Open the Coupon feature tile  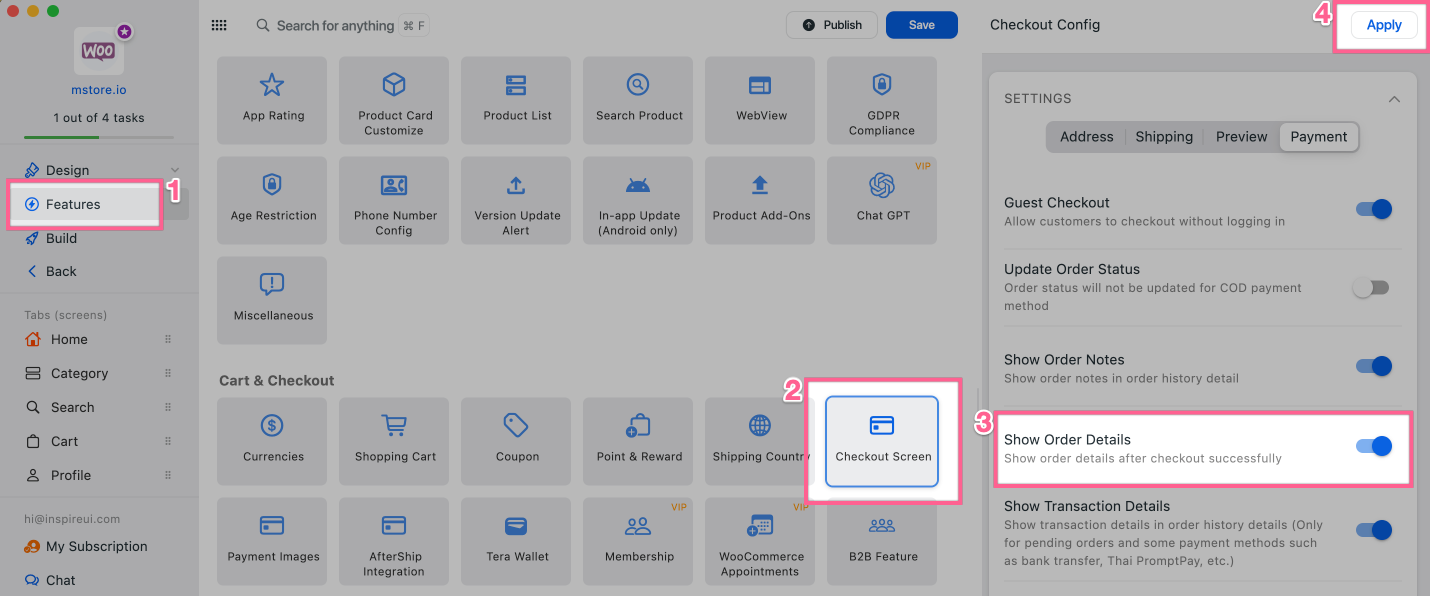(x=517, y=441)
